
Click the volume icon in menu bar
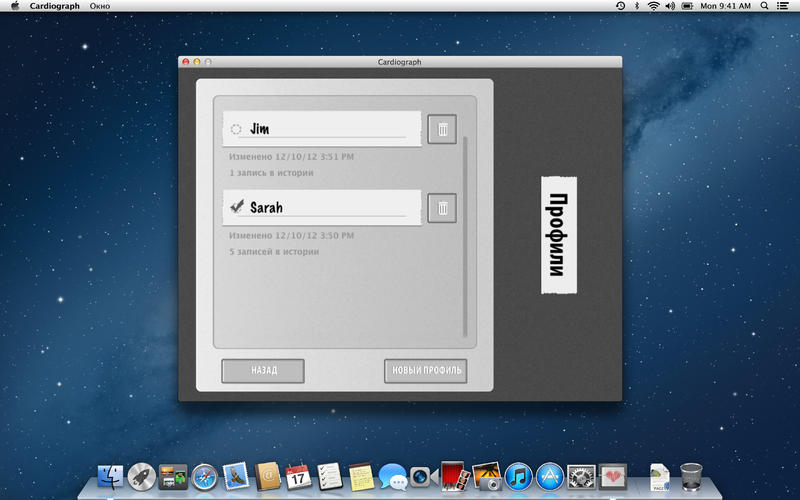coord(670,6)
